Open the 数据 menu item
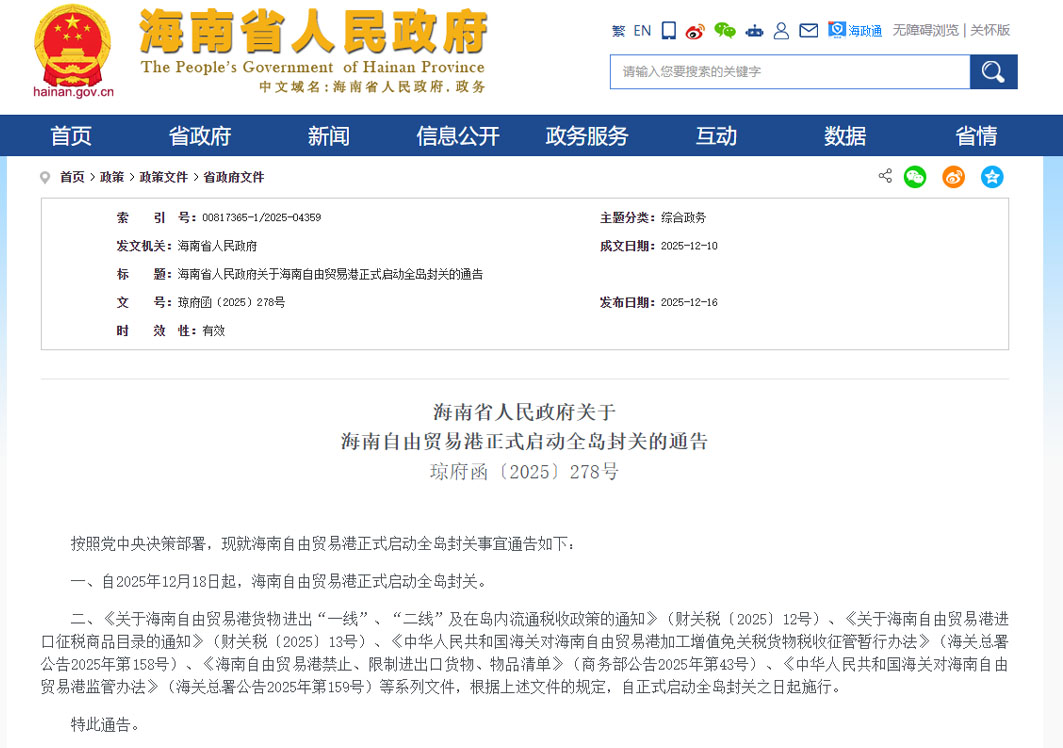This screenshot has width=1063, height=748. coord(846,135)
